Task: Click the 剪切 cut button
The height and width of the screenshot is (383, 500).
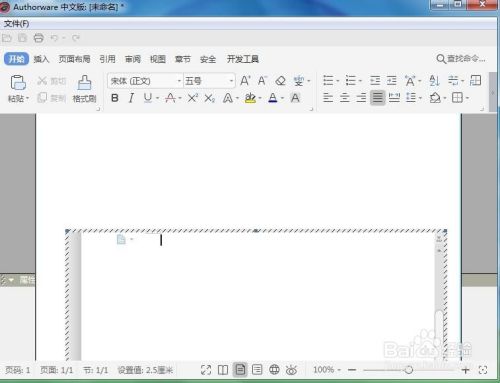Action: (x=52, y=81)
